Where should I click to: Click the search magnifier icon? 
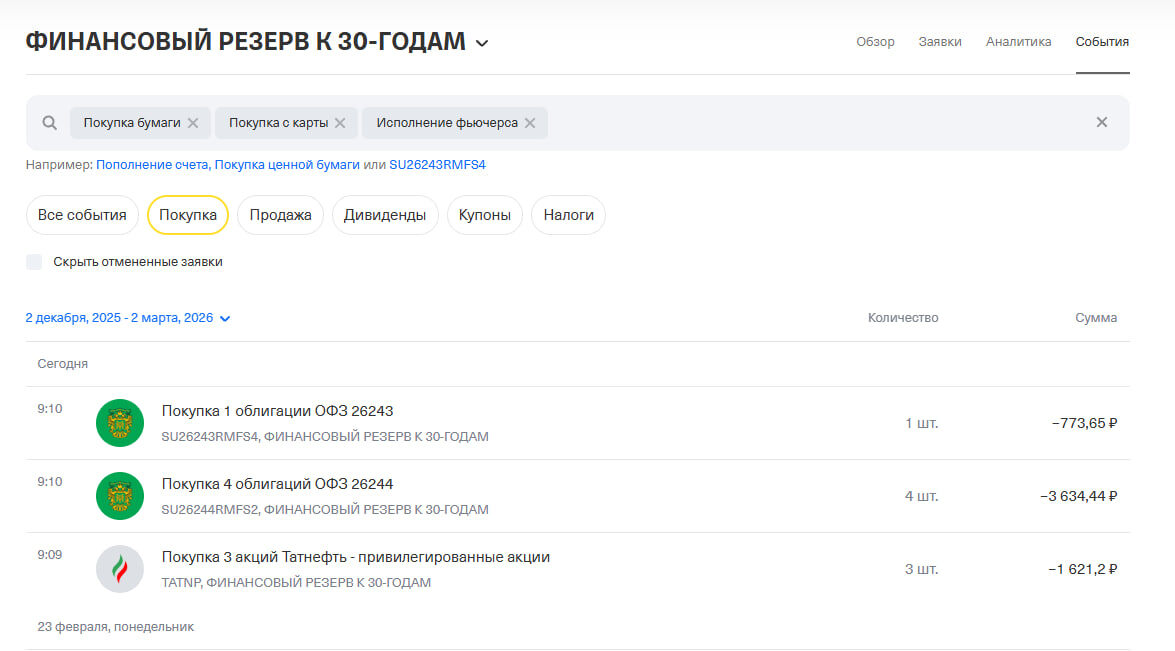coord(48,122)
